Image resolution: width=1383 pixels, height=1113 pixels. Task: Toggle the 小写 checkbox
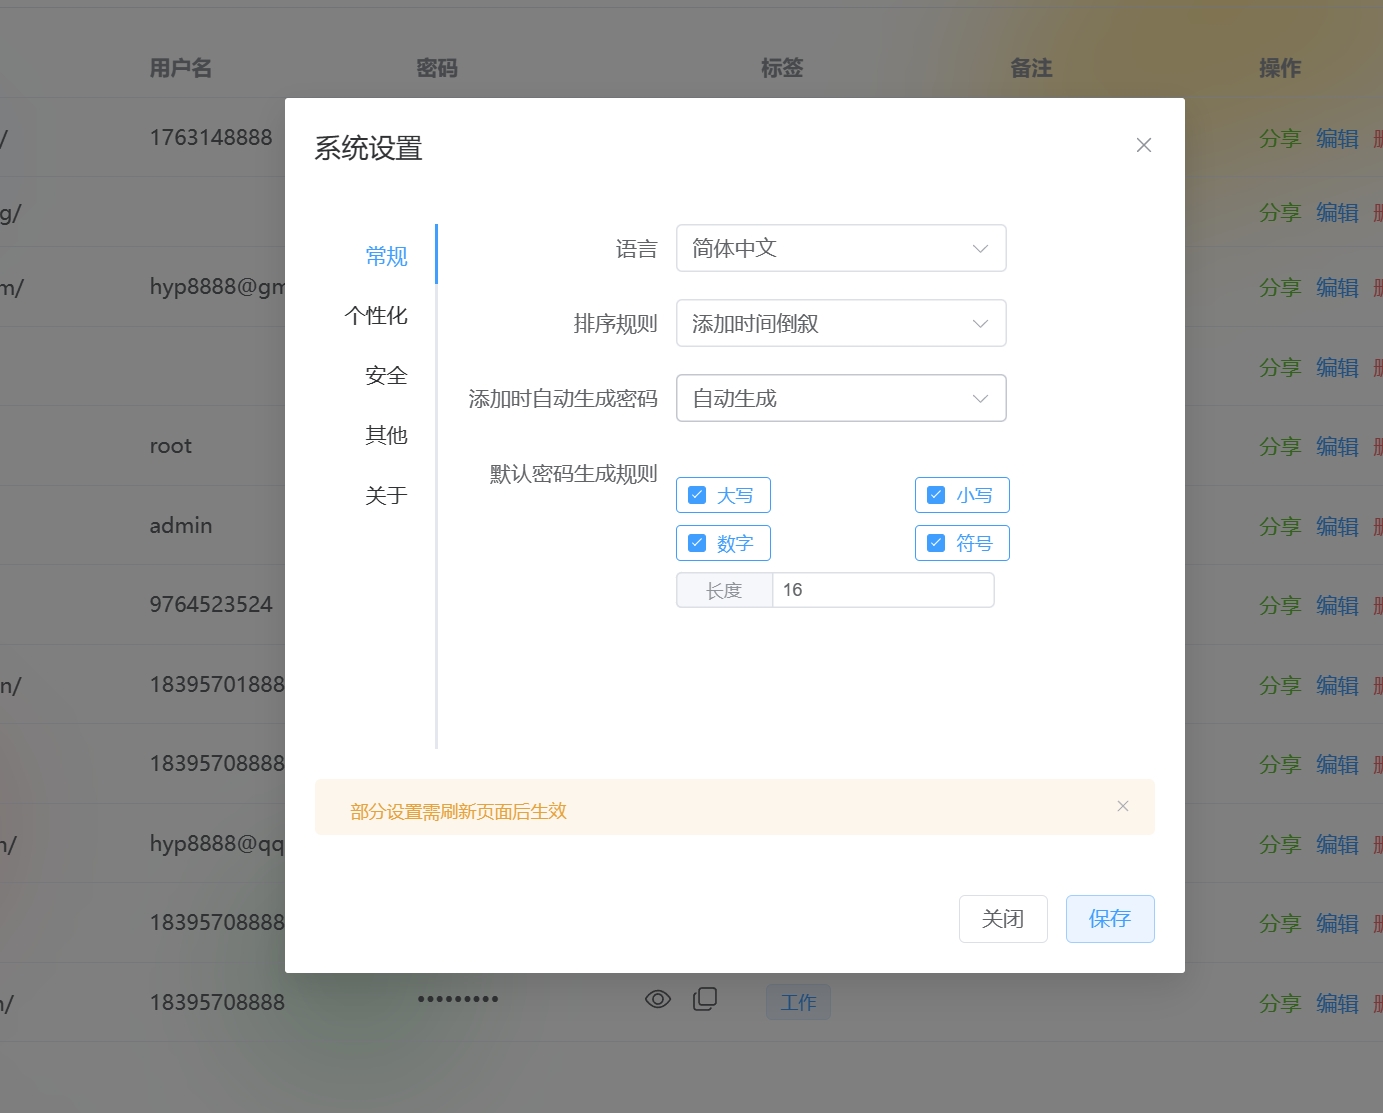pos(962,495)
